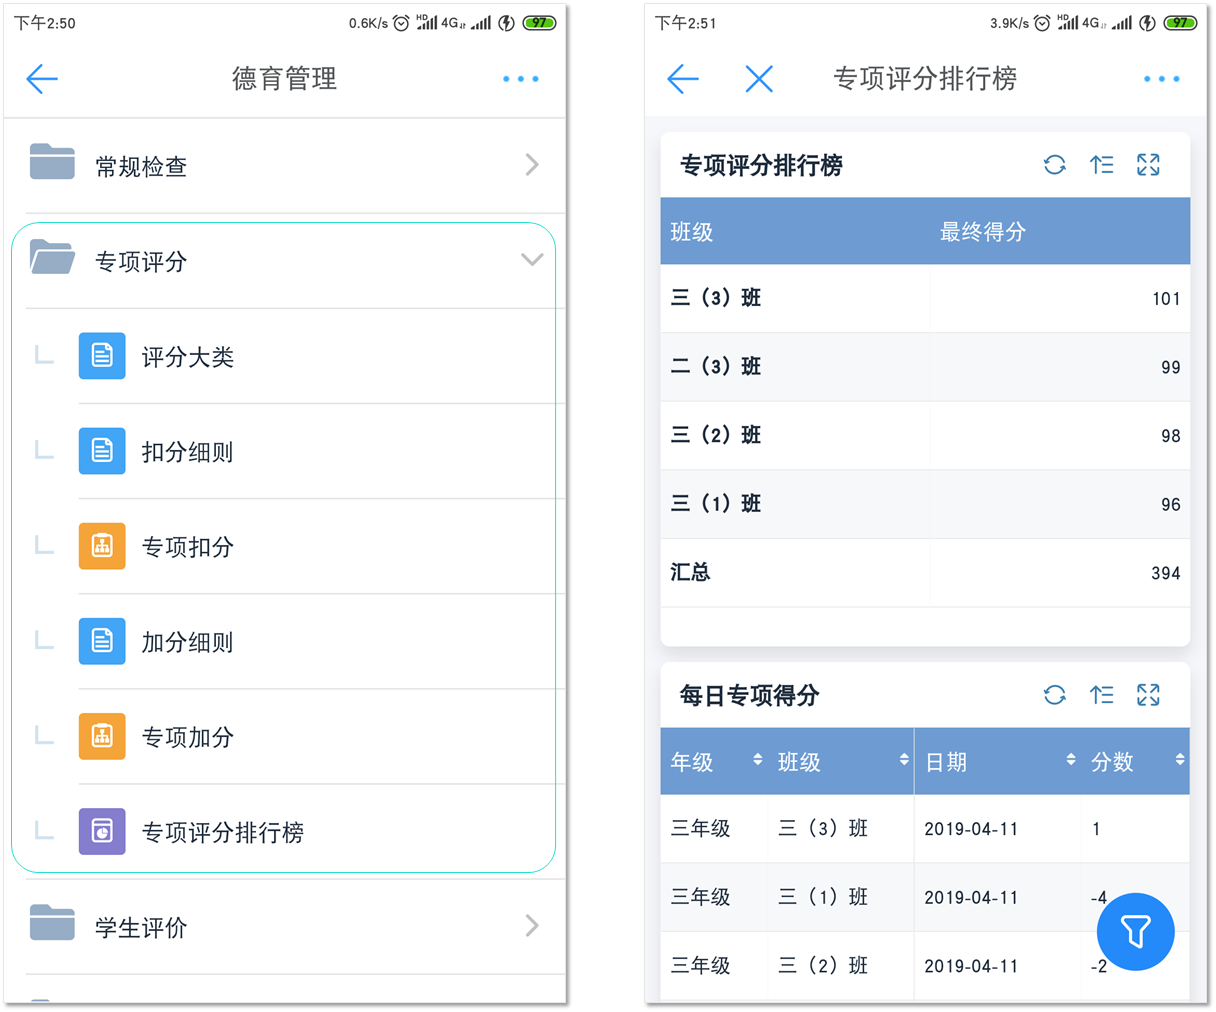Viewport: 1216px width, 1012px height.
Task: Close the 专项评分排行榜 page with X
Action: (759, 79)
